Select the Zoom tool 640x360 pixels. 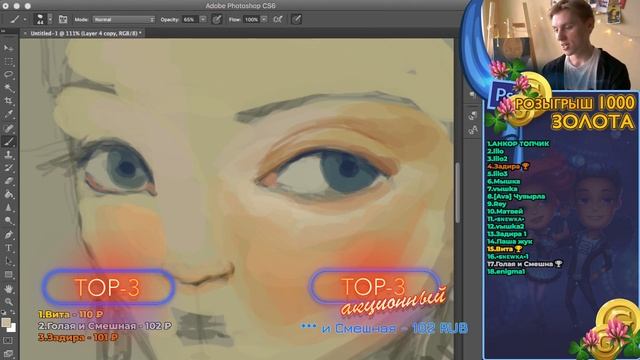click(9, 302)
